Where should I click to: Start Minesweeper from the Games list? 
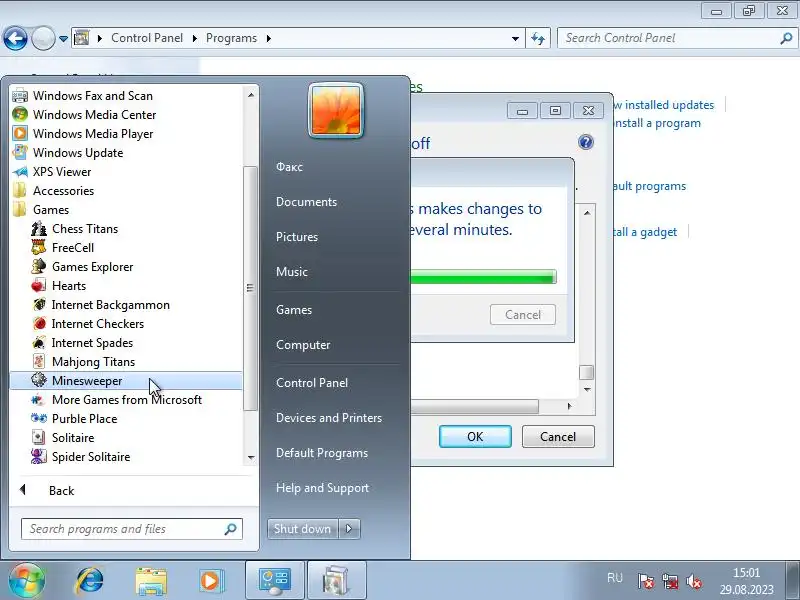coord(126,381)
